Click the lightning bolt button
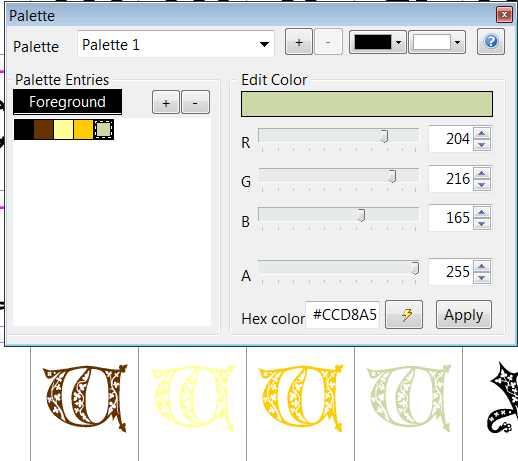The width and height of the screenshot is (518, 461). point(404,315)
